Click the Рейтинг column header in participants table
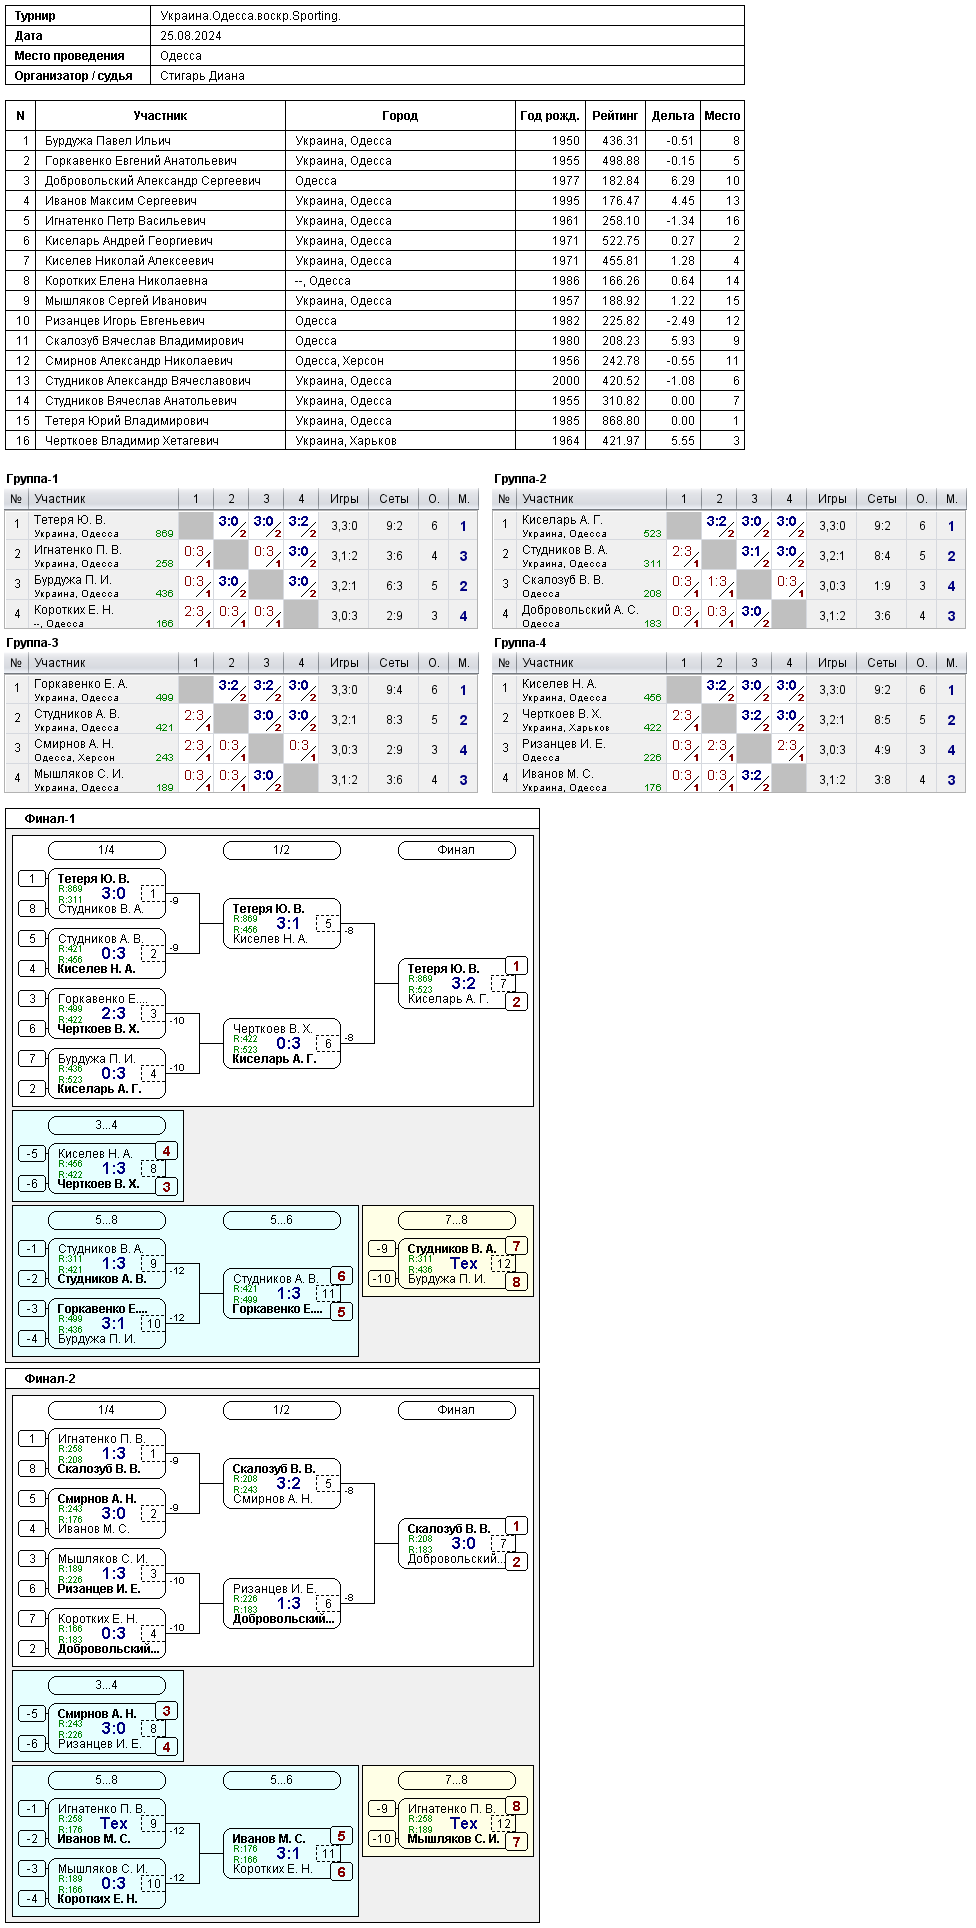Viewport: 976px width, 1928px height. click(615, 116)
